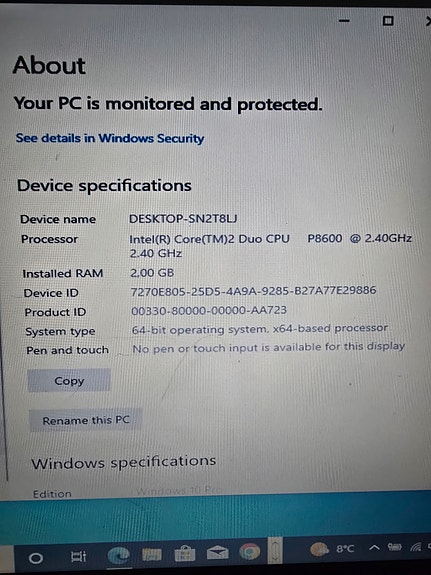Open Cortana circle on the taskbar
431x575 pixels.
click(36, 558)
